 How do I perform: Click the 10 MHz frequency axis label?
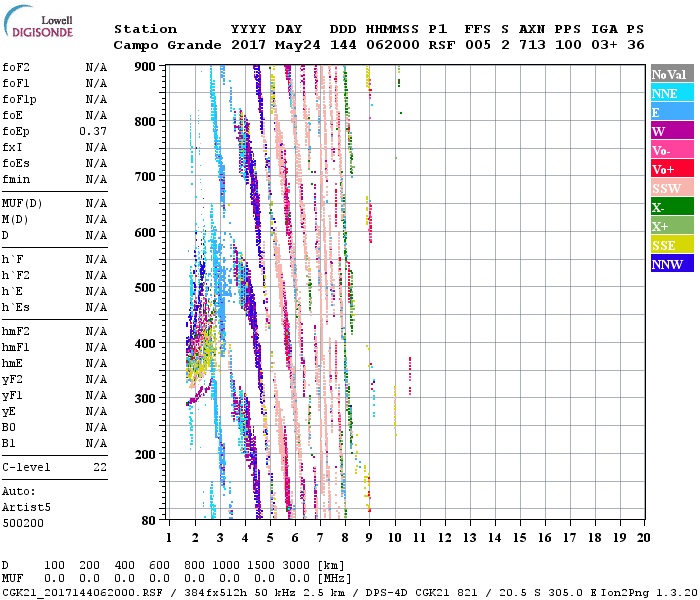tap(395, 538)
